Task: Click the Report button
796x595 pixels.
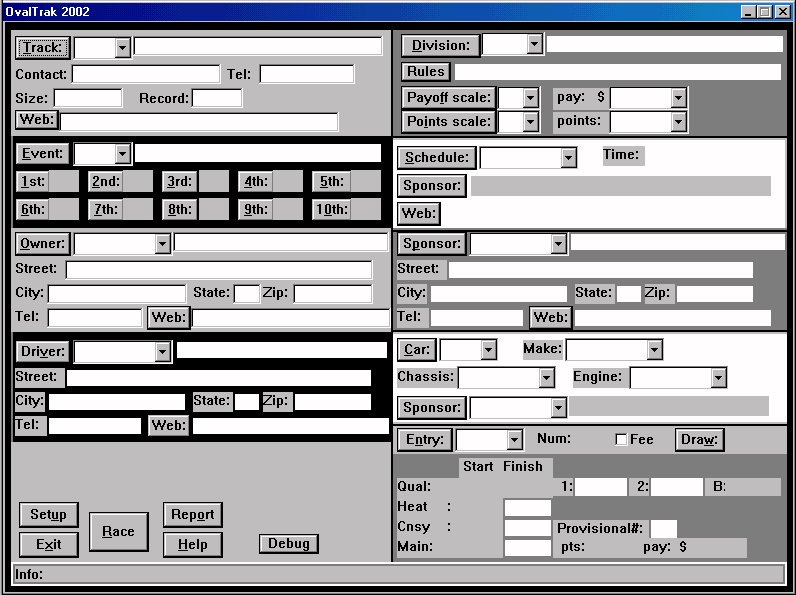Action: (x=192, y=515)
